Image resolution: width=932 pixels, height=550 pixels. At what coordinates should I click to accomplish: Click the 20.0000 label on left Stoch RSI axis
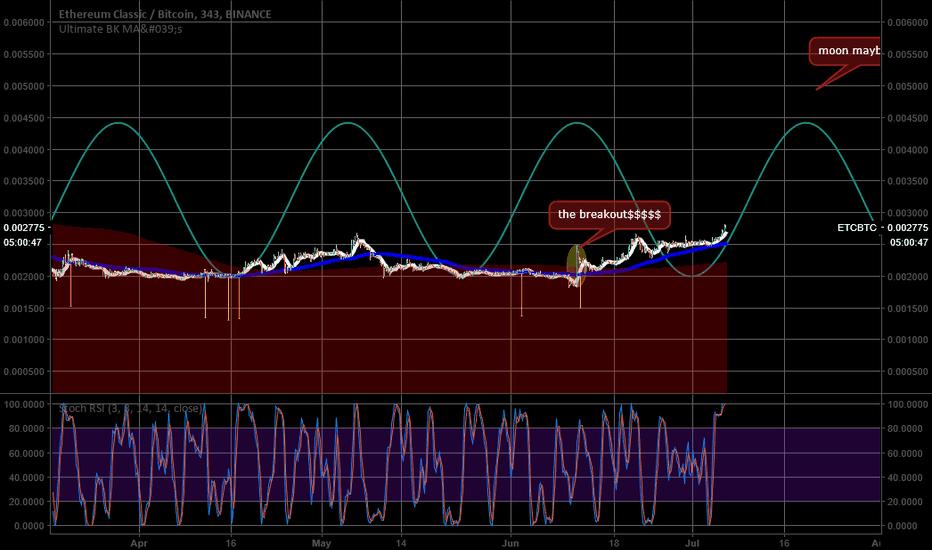point(27,502)
